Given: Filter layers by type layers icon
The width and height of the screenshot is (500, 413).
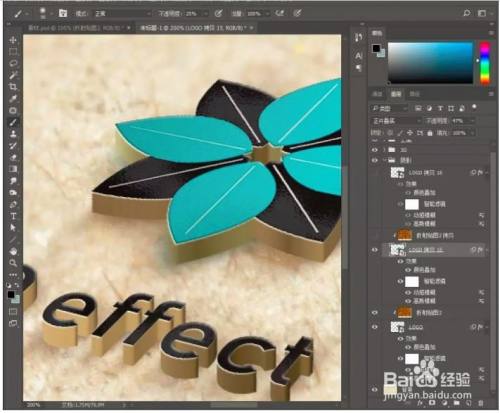Looking at the screenshot, I should click(x=440, y=108).
